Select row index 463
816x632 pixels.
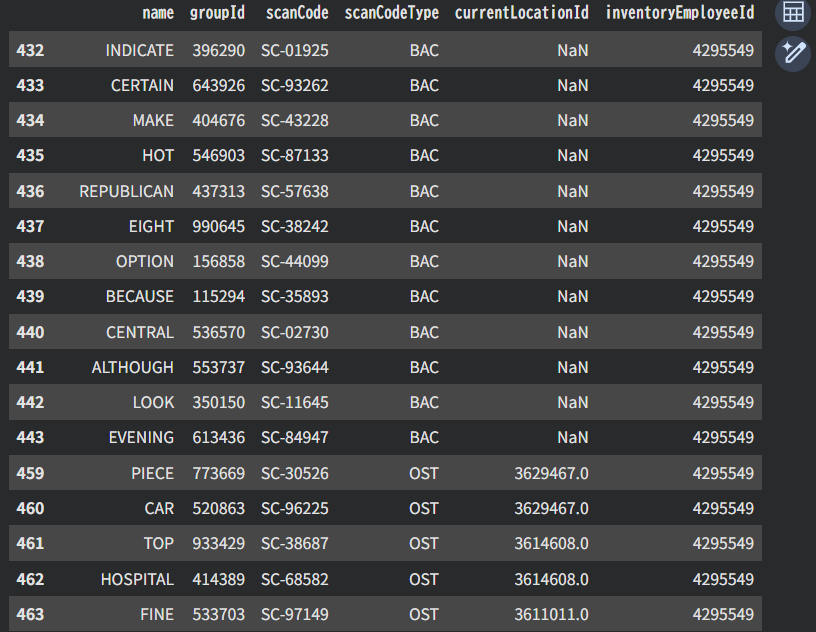tap(30, 614)
